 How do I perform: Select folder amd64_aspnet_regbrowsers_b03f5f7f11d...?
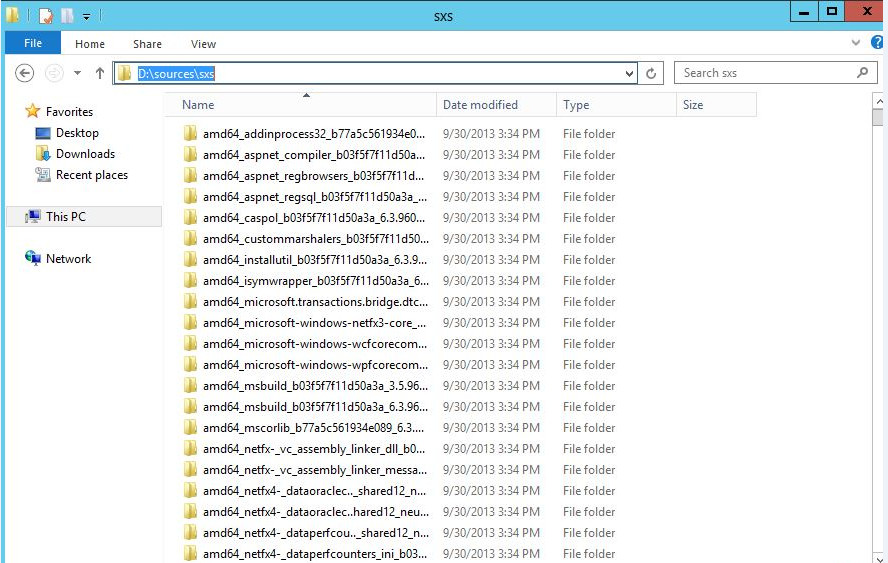[x=313, y=176]
